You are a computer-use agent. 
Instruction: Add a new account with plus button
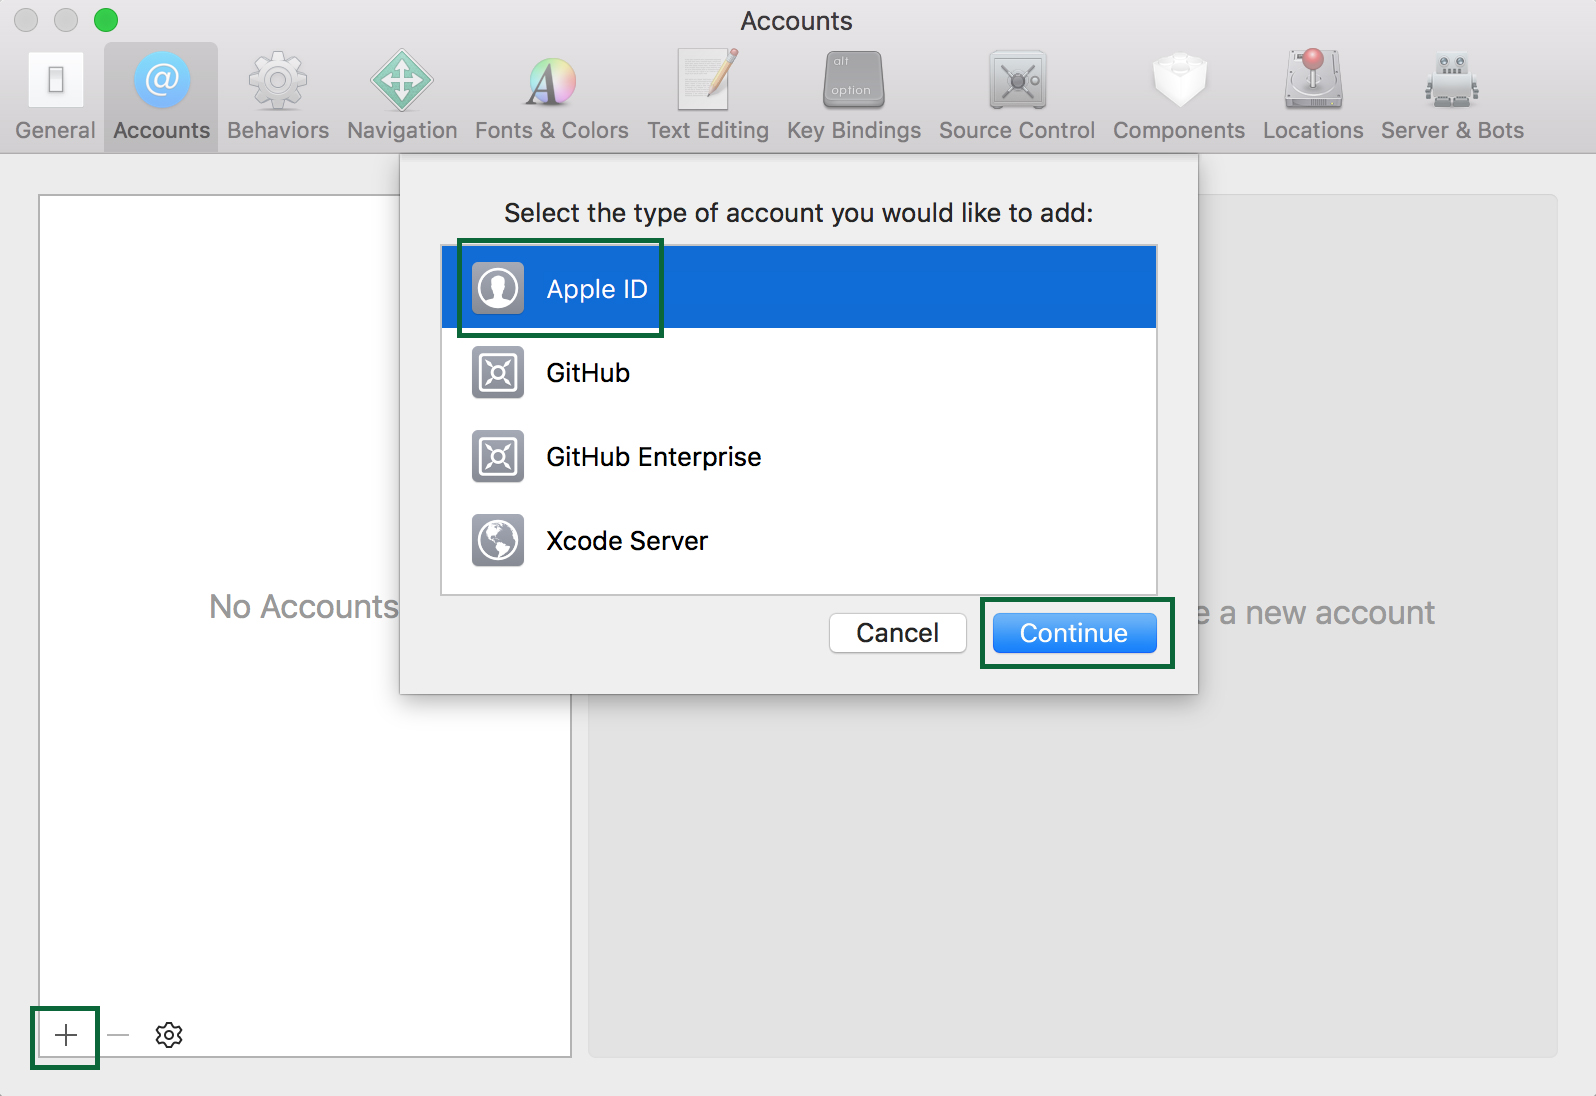pos(66,1035)
